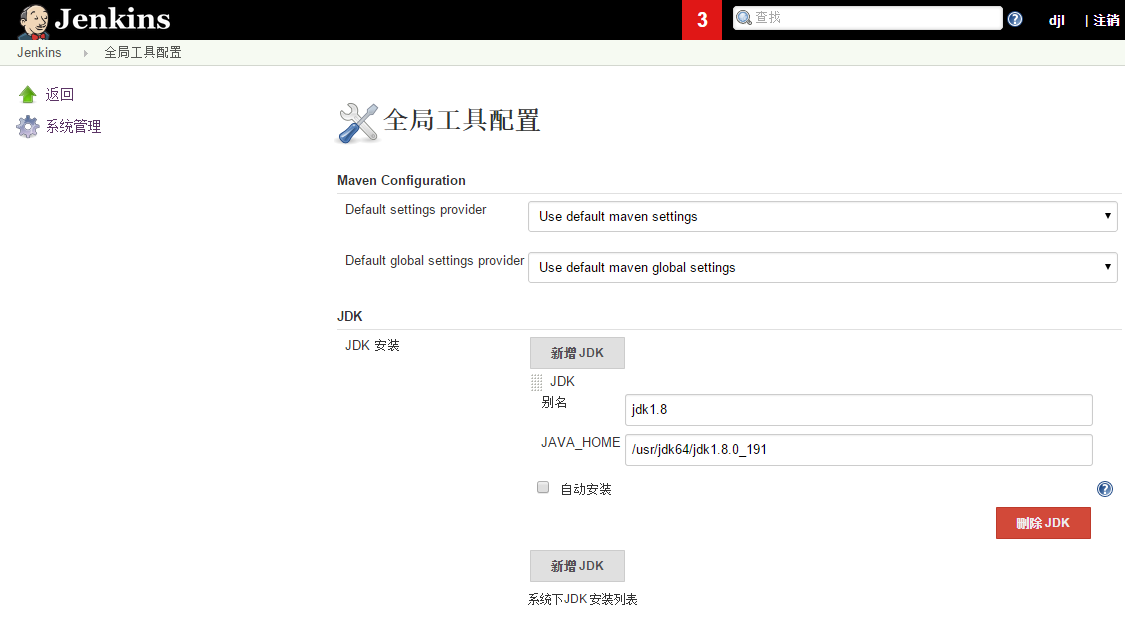The image size is (1125, 617).
Task: Select 全局工具配置 breadcrumb item
Action: pyautogui.click(x=143, y=52)
